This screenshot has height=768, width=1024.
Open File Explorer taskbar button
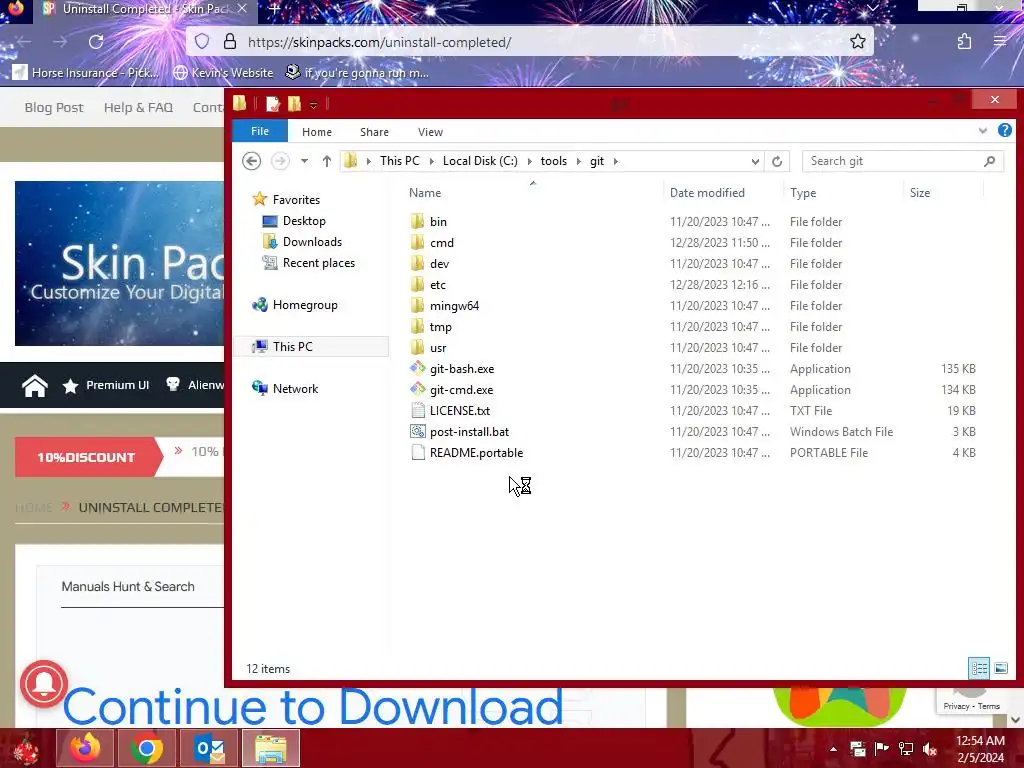tap(270, 748)
